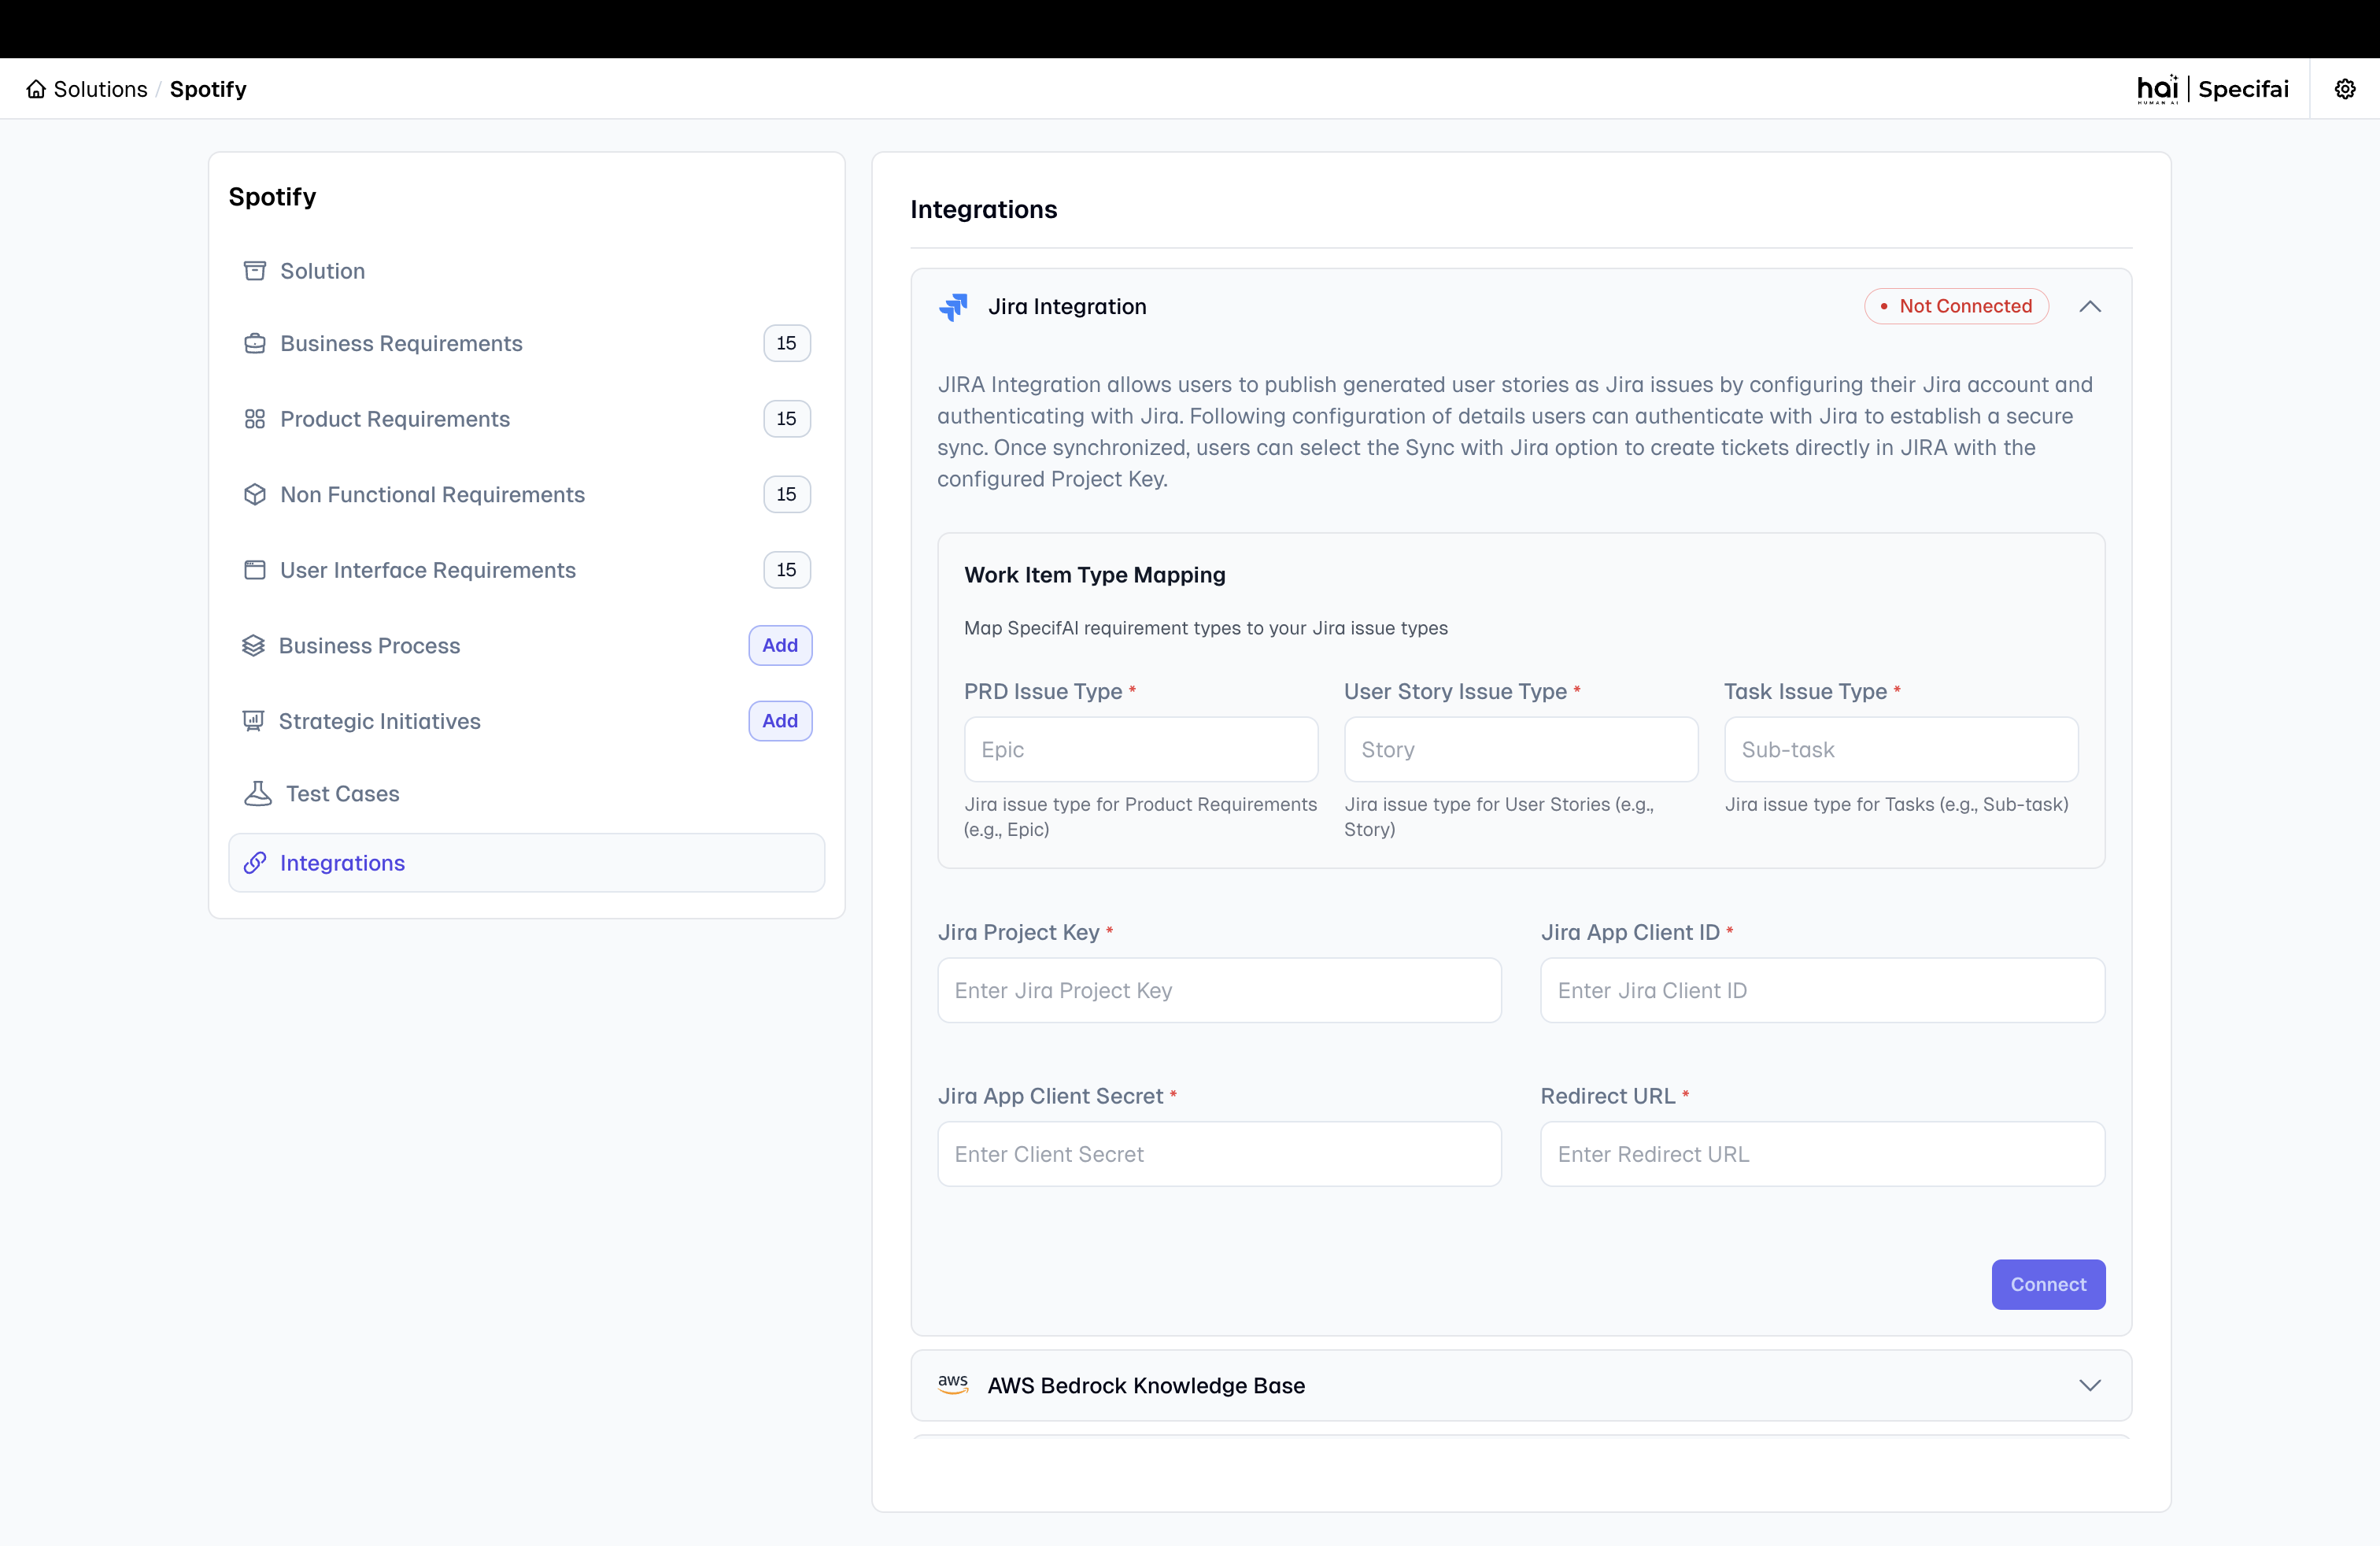Click the Product Requirements grid icon

pos(255,419)
